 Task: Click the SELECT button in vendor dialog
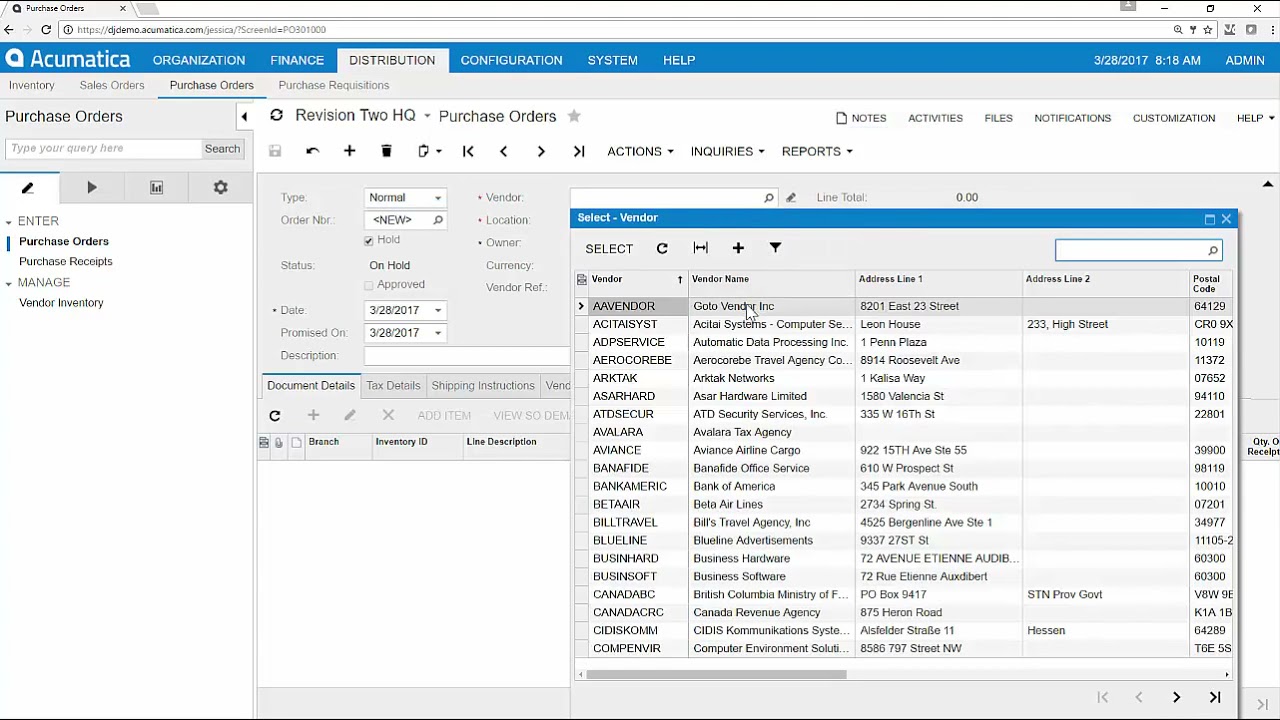click(x=609, y=249)
